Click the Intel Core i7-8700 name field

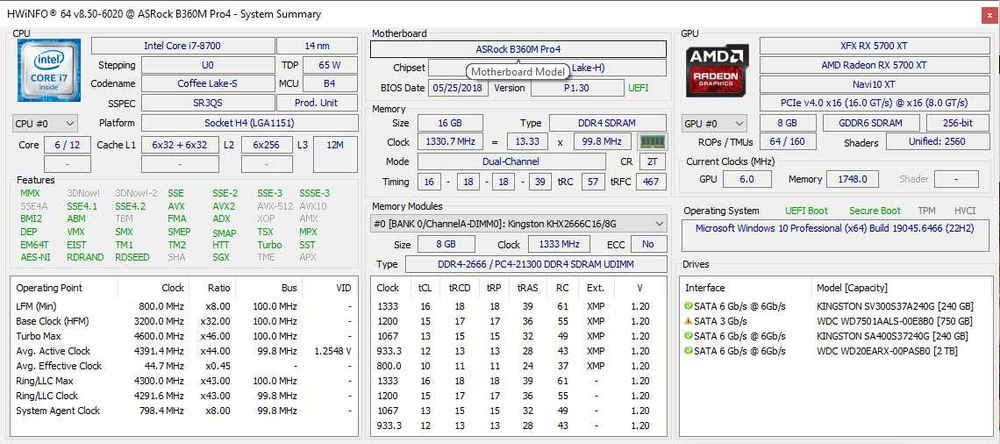(182, 46)
